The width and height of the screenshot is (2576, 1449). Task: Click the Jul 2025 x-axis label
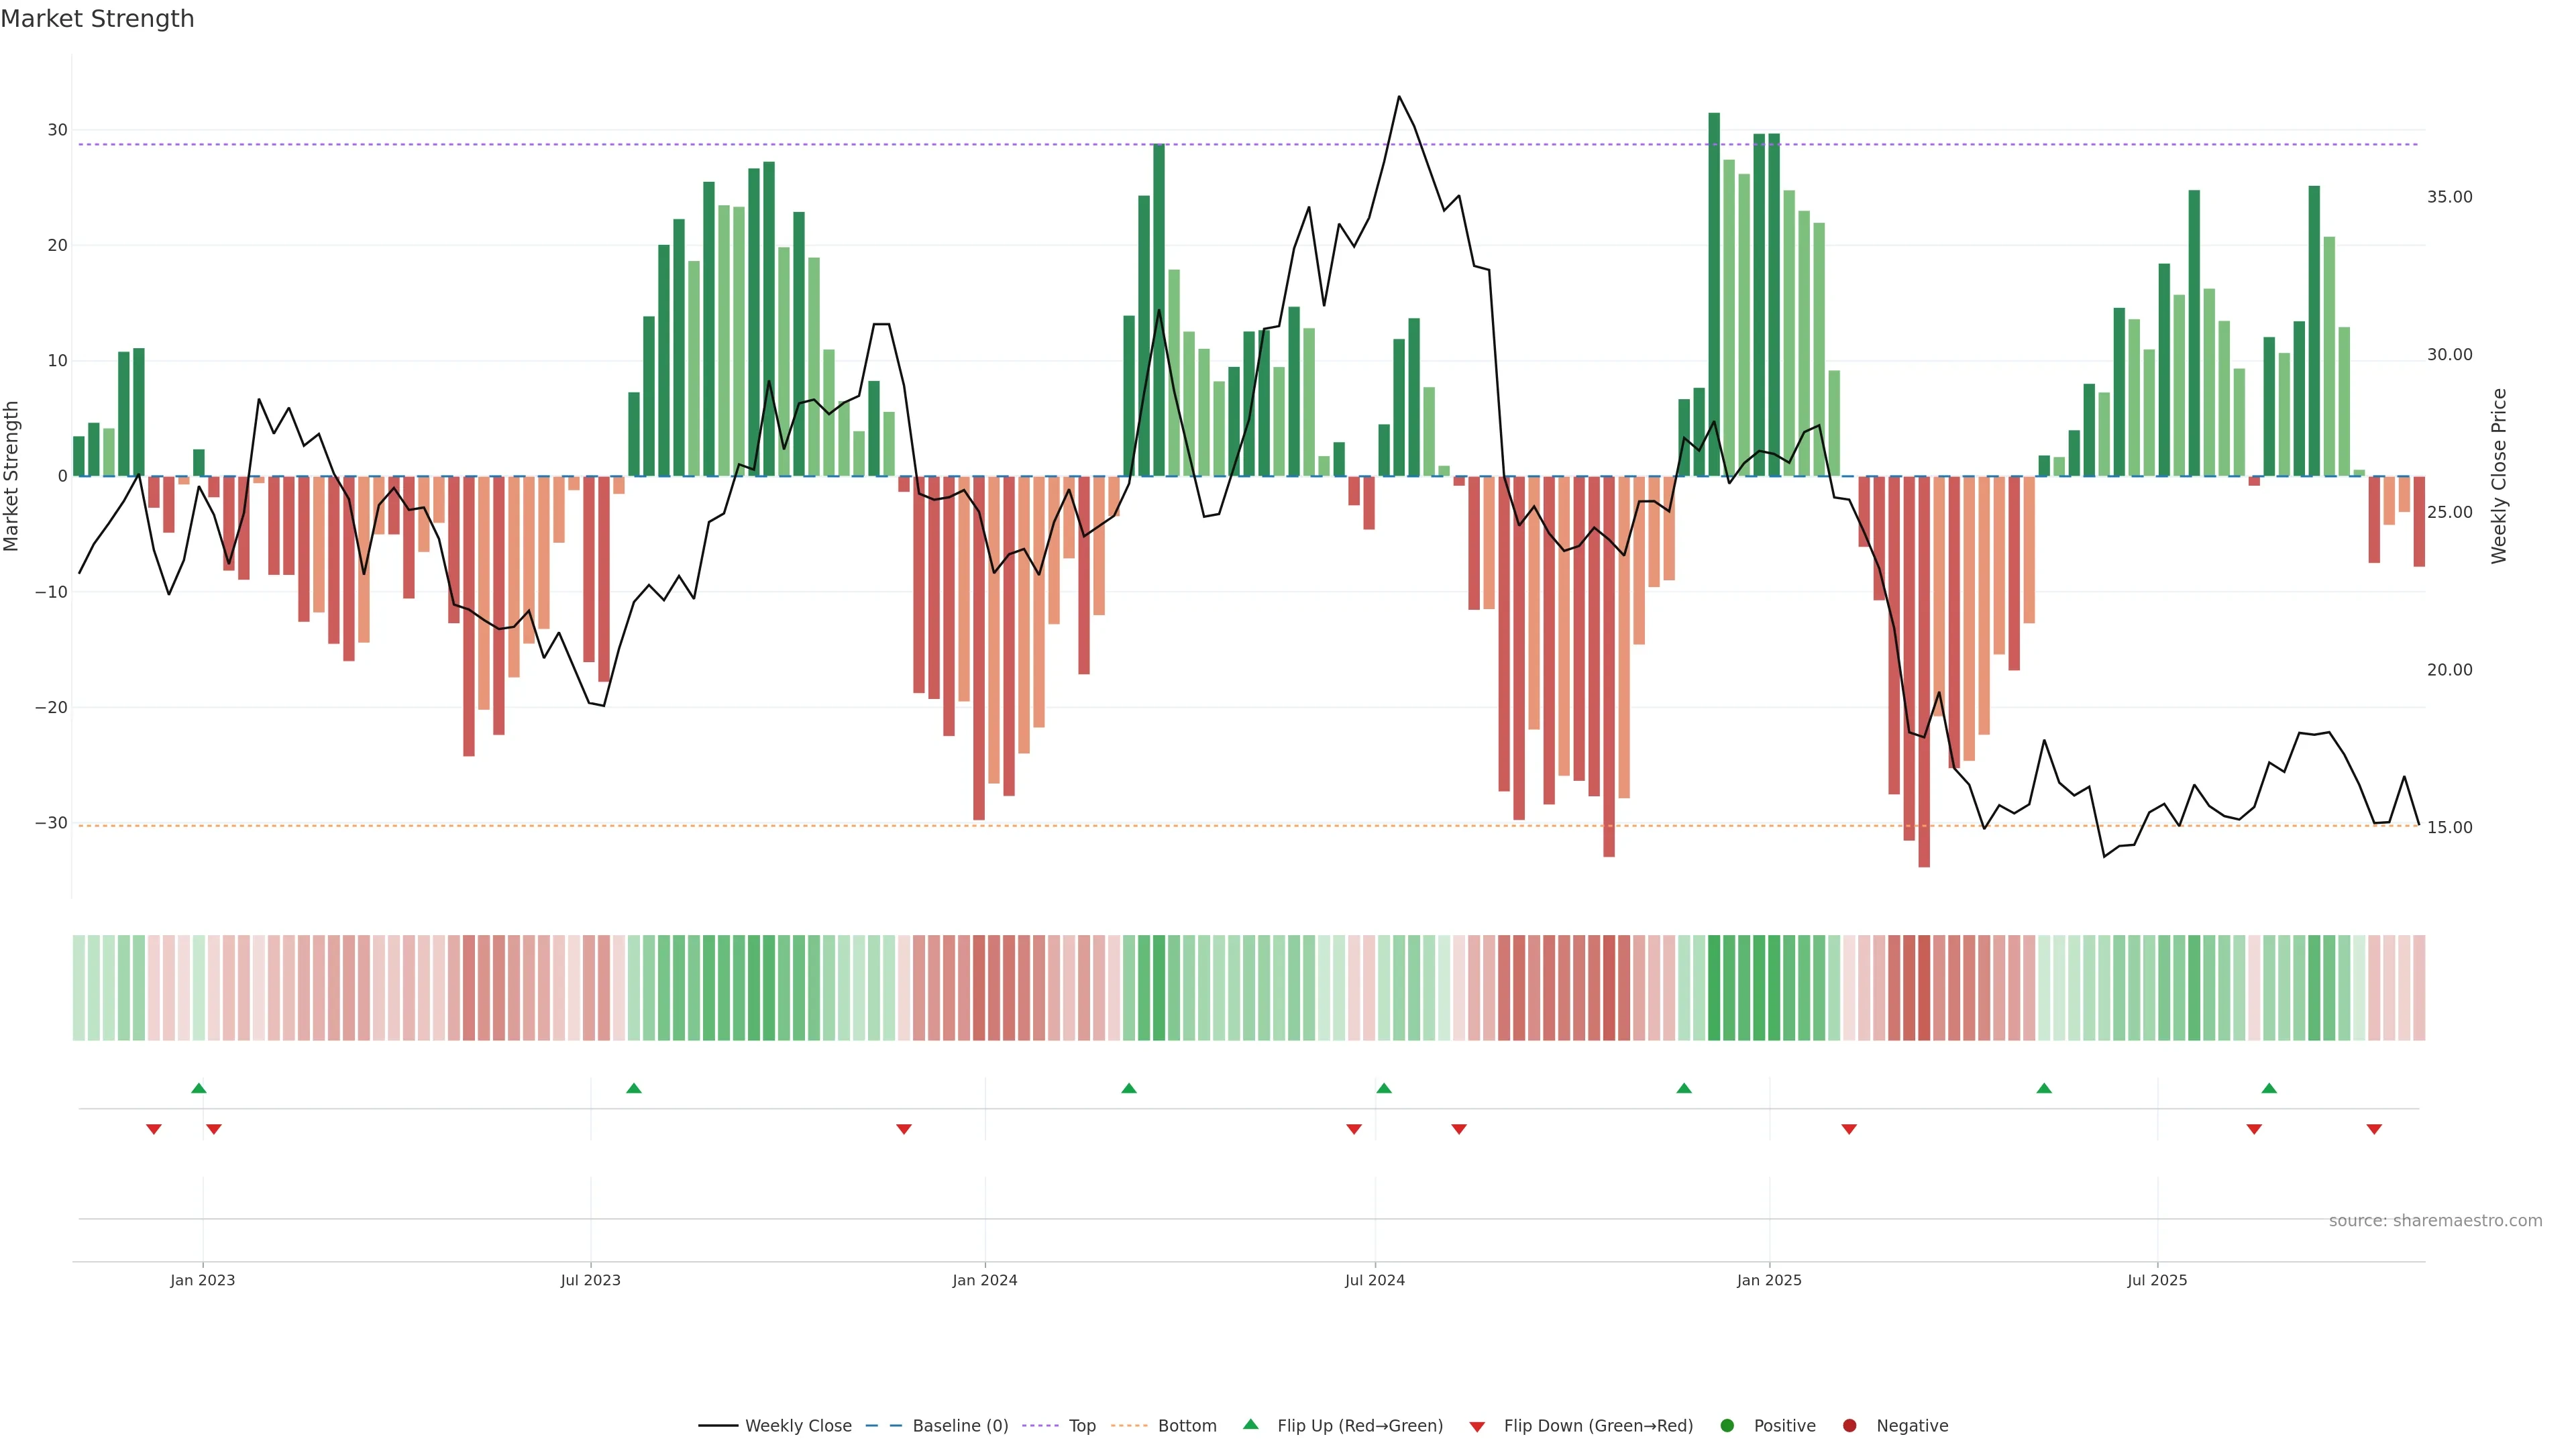click(2156, 1280)
